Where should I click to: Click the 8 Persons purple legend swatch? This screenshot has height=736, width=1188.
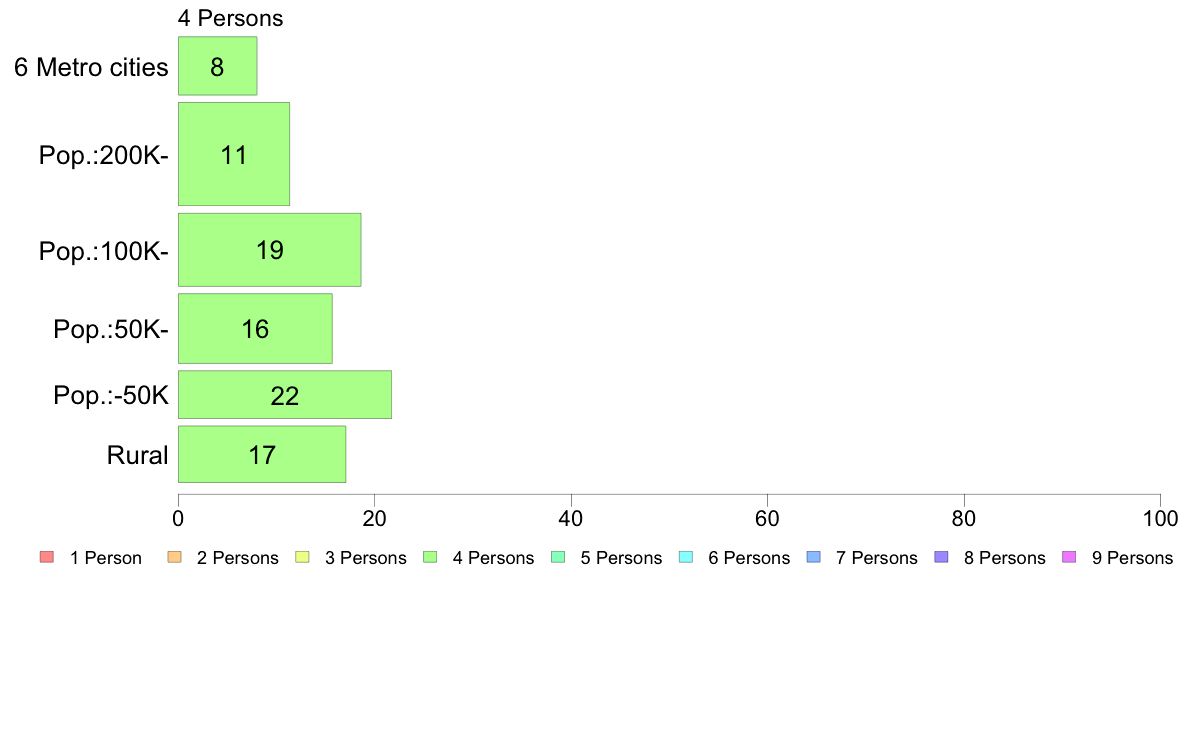[x=941, y=557]
